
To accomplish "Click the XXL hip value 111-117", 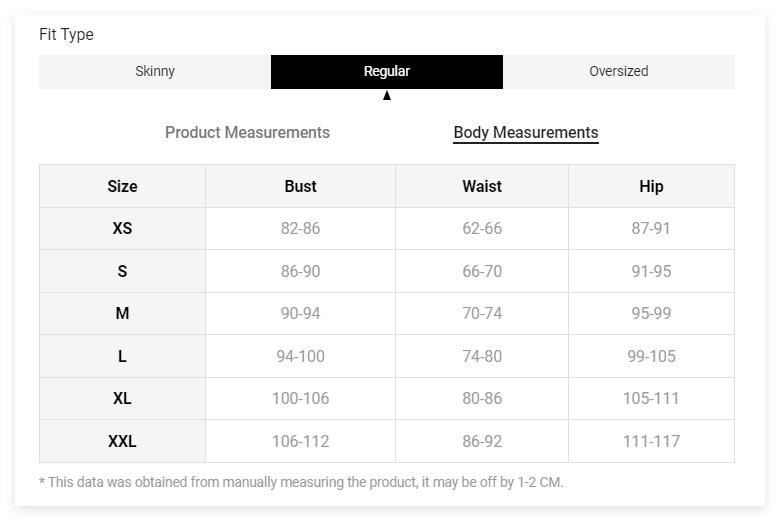I will (x=651, y=441).
